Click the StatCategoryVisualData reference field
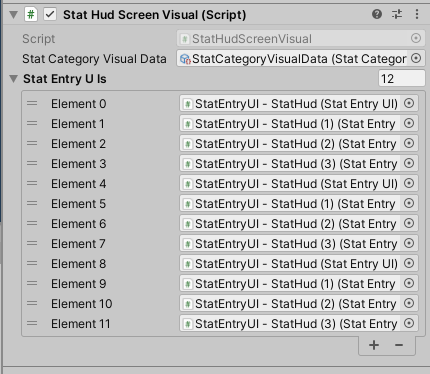The height and width of the screenshot is (374, 430). 301,59
